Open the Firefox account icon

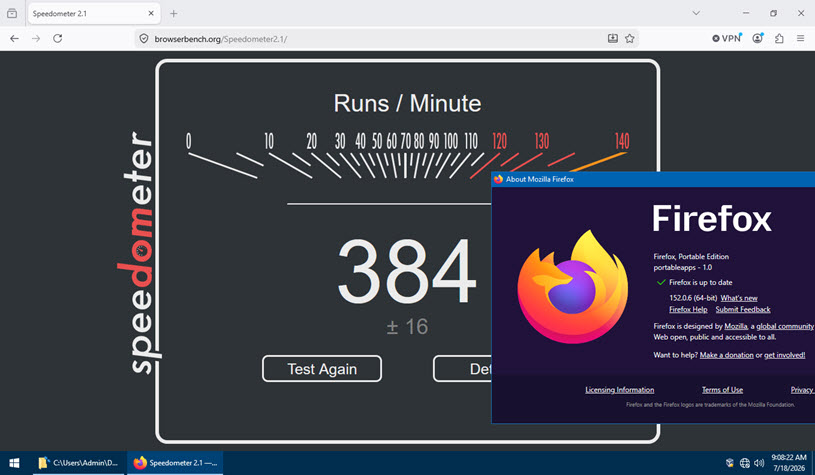coord(758,38)
